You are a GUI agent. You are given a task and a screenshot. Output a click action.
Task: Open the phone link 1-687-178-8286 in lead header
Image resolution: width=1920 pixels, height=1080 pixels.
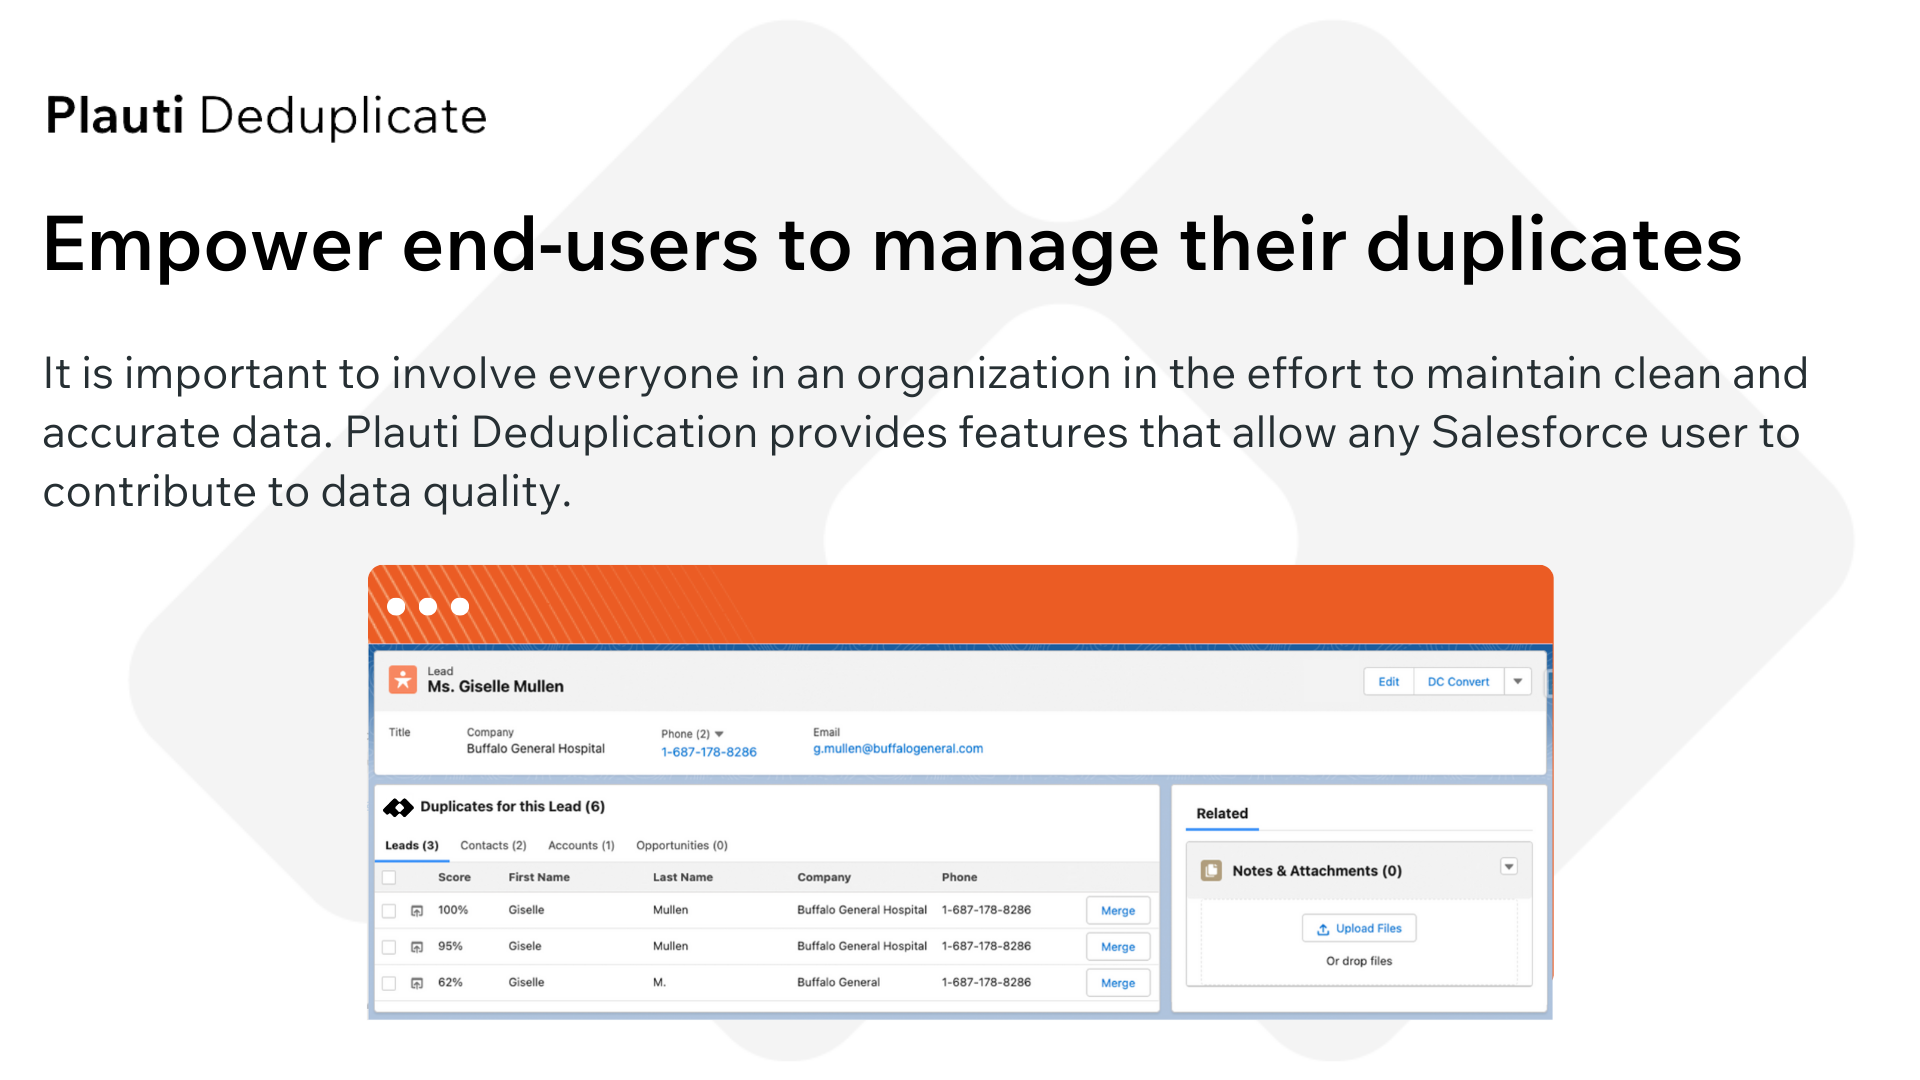coord(709,752)
